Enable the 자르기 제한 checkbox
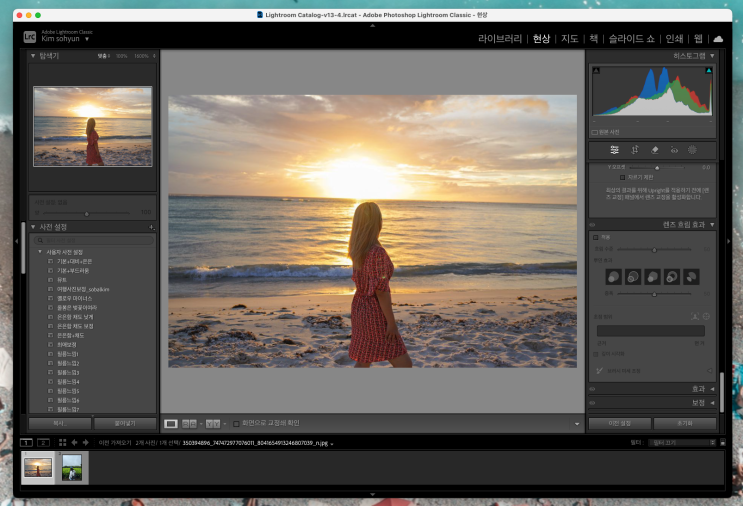 coord(622,177)
